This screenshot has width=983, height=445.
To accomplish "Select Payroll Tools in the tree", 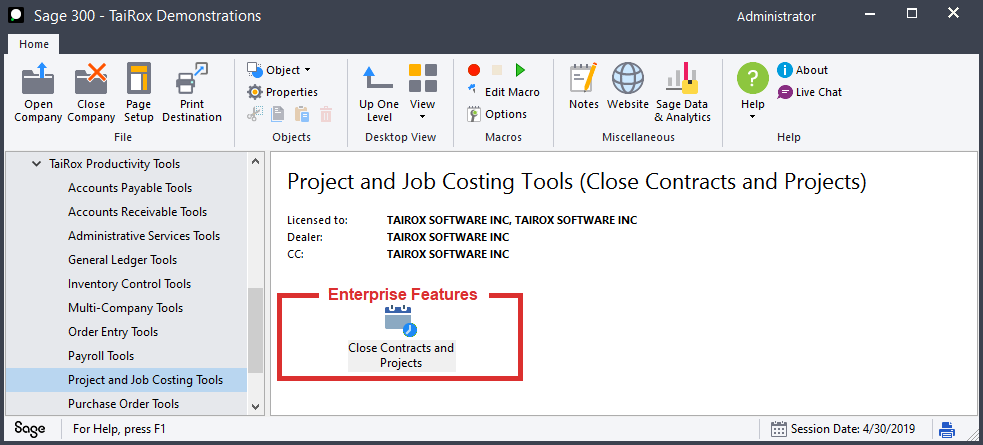I will pyautogui.click(x=101, y=356).
